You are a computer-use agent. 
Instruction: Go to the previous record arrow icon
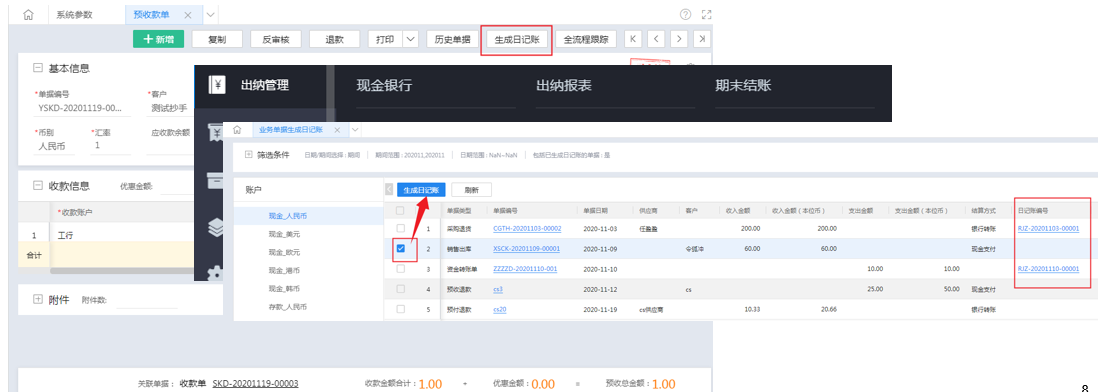(x=655, y=39)
